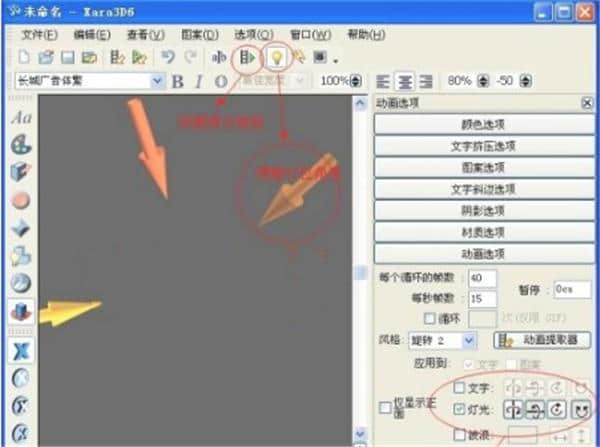Viewport: 600px width, 447px height.
Task: Open the color options palette tool
Action: (21, 145)
